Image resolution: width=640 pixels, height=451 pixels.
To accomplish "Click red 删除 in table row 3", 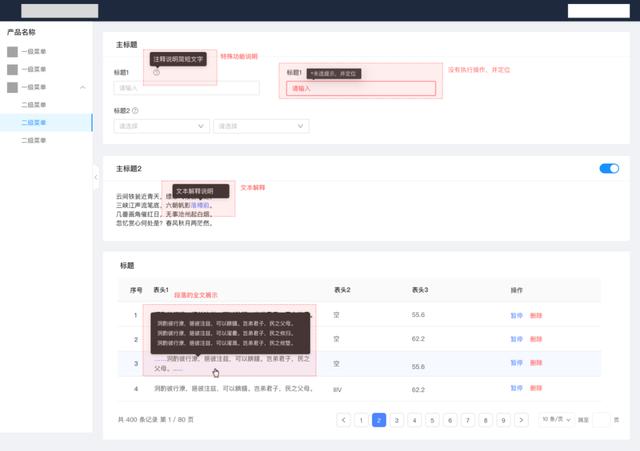I will pos(536,363).
